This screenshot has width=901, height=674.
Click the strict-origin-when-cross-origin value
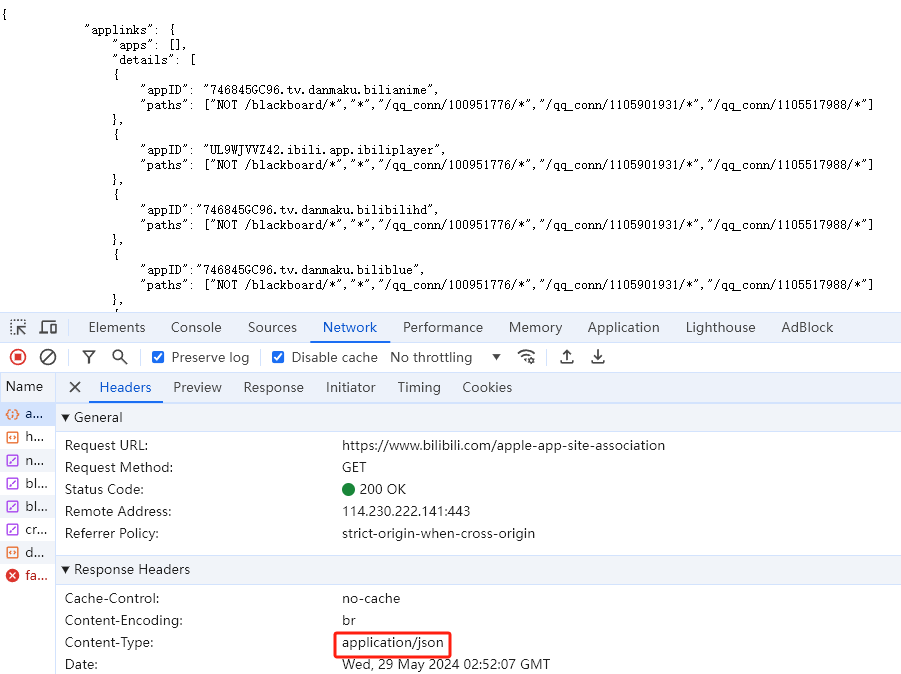pos(438,533)
